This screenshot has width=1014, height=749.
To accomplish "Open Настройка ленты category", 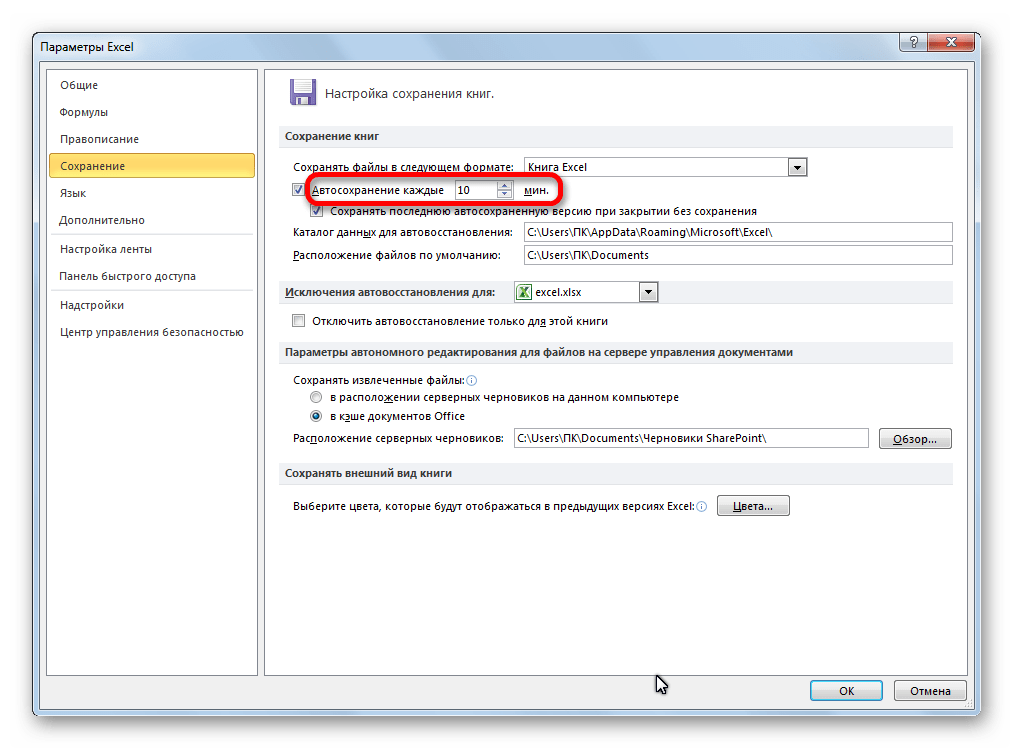I will [x=152, y=249].
